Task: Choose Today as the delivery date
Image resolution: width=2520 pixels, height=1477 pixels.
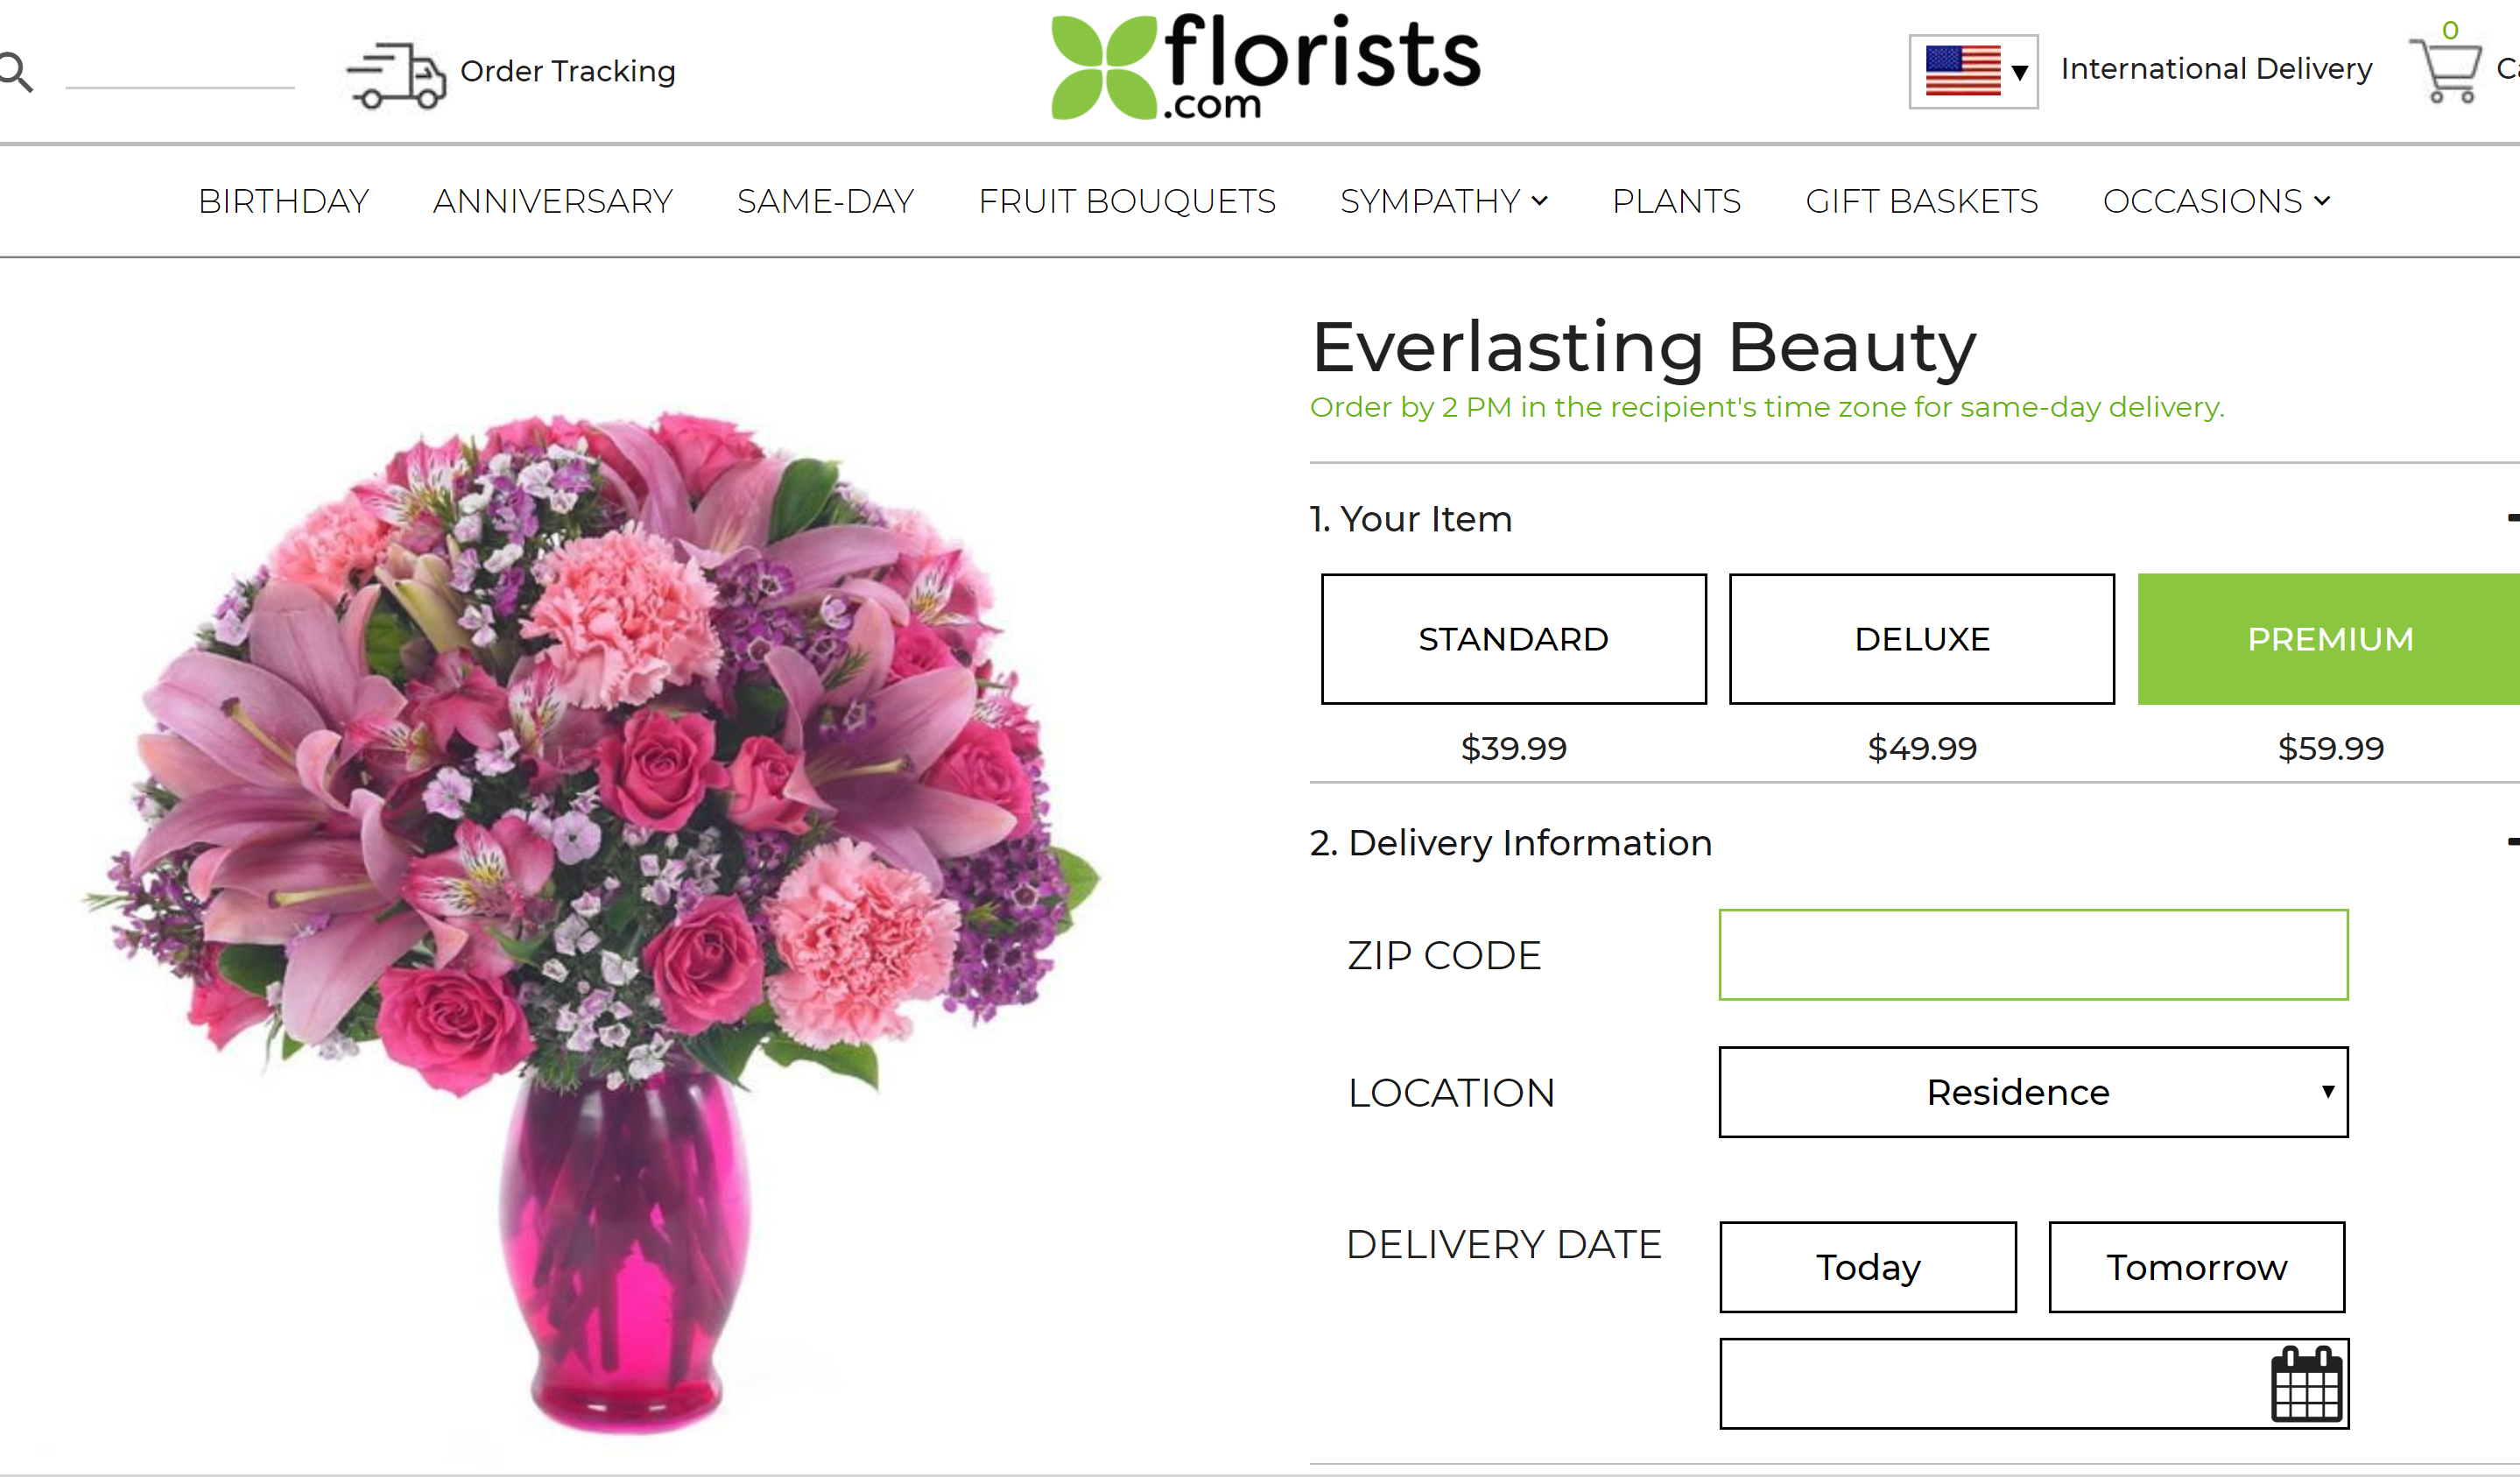Action: tap(1868, 1267)
